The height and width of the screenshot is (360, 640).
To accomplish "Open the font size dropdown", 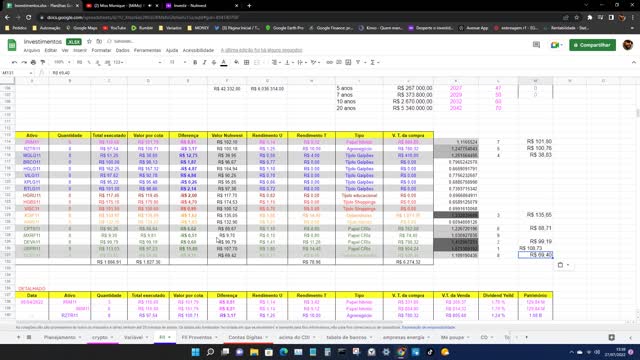I will pyautogui.click(x=178, y=62).
